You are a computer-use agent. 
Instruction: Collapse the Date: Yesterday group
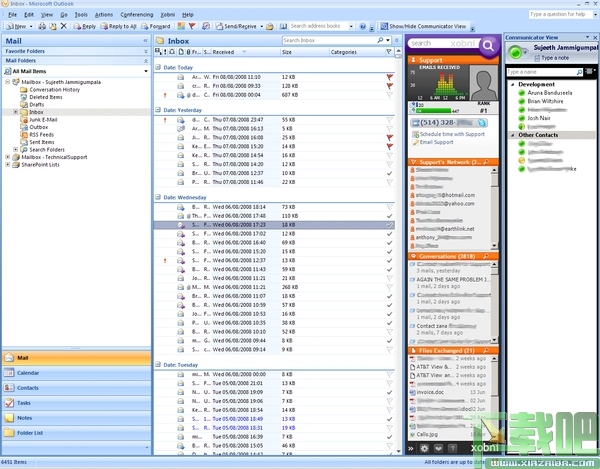[158, 110]
